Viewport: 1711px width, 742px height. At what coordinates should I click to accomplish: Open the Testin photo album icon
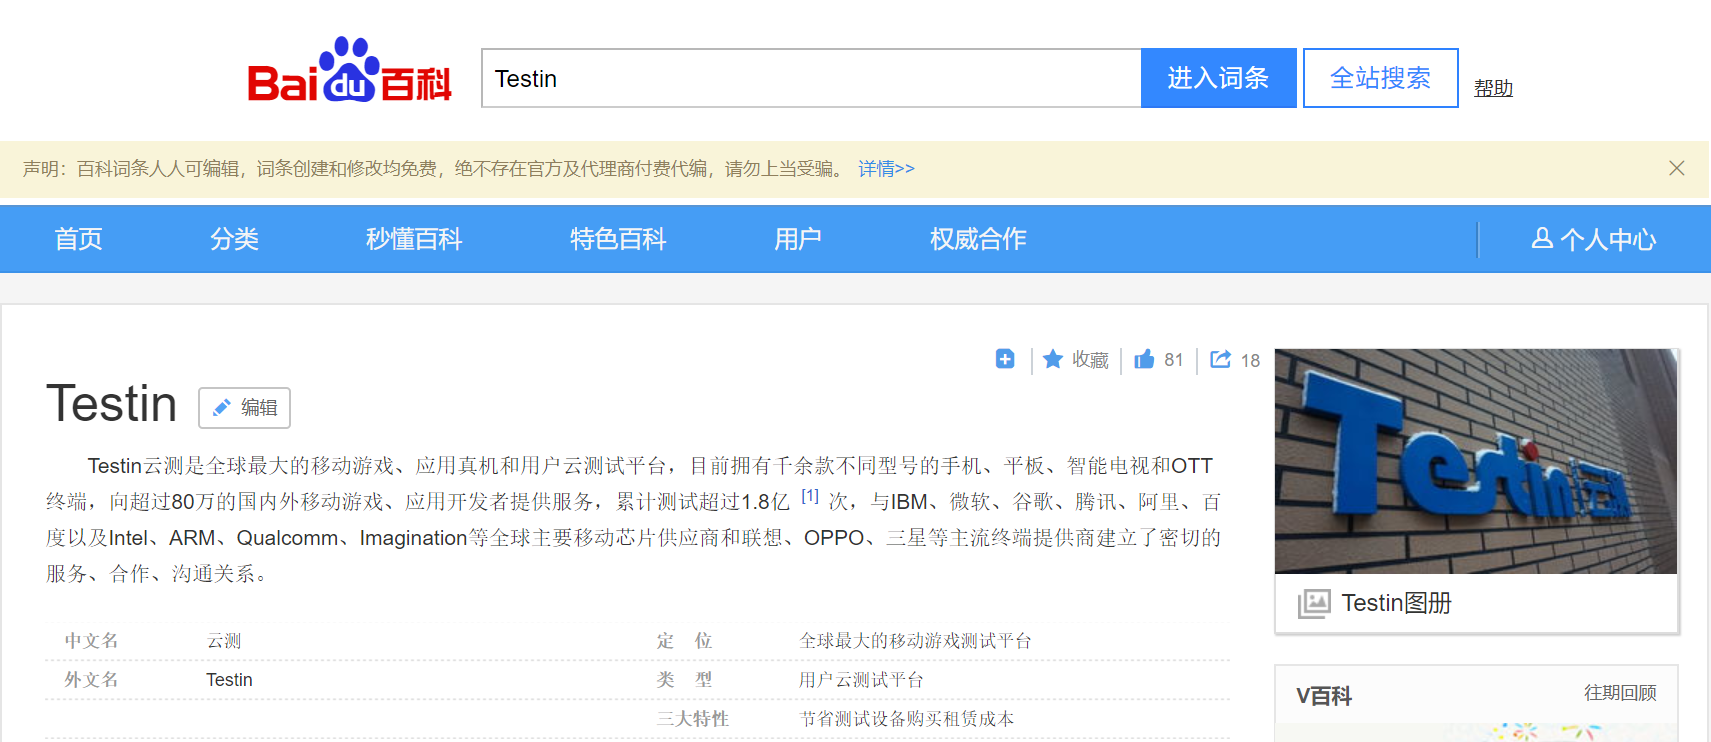click(1313, 603)
